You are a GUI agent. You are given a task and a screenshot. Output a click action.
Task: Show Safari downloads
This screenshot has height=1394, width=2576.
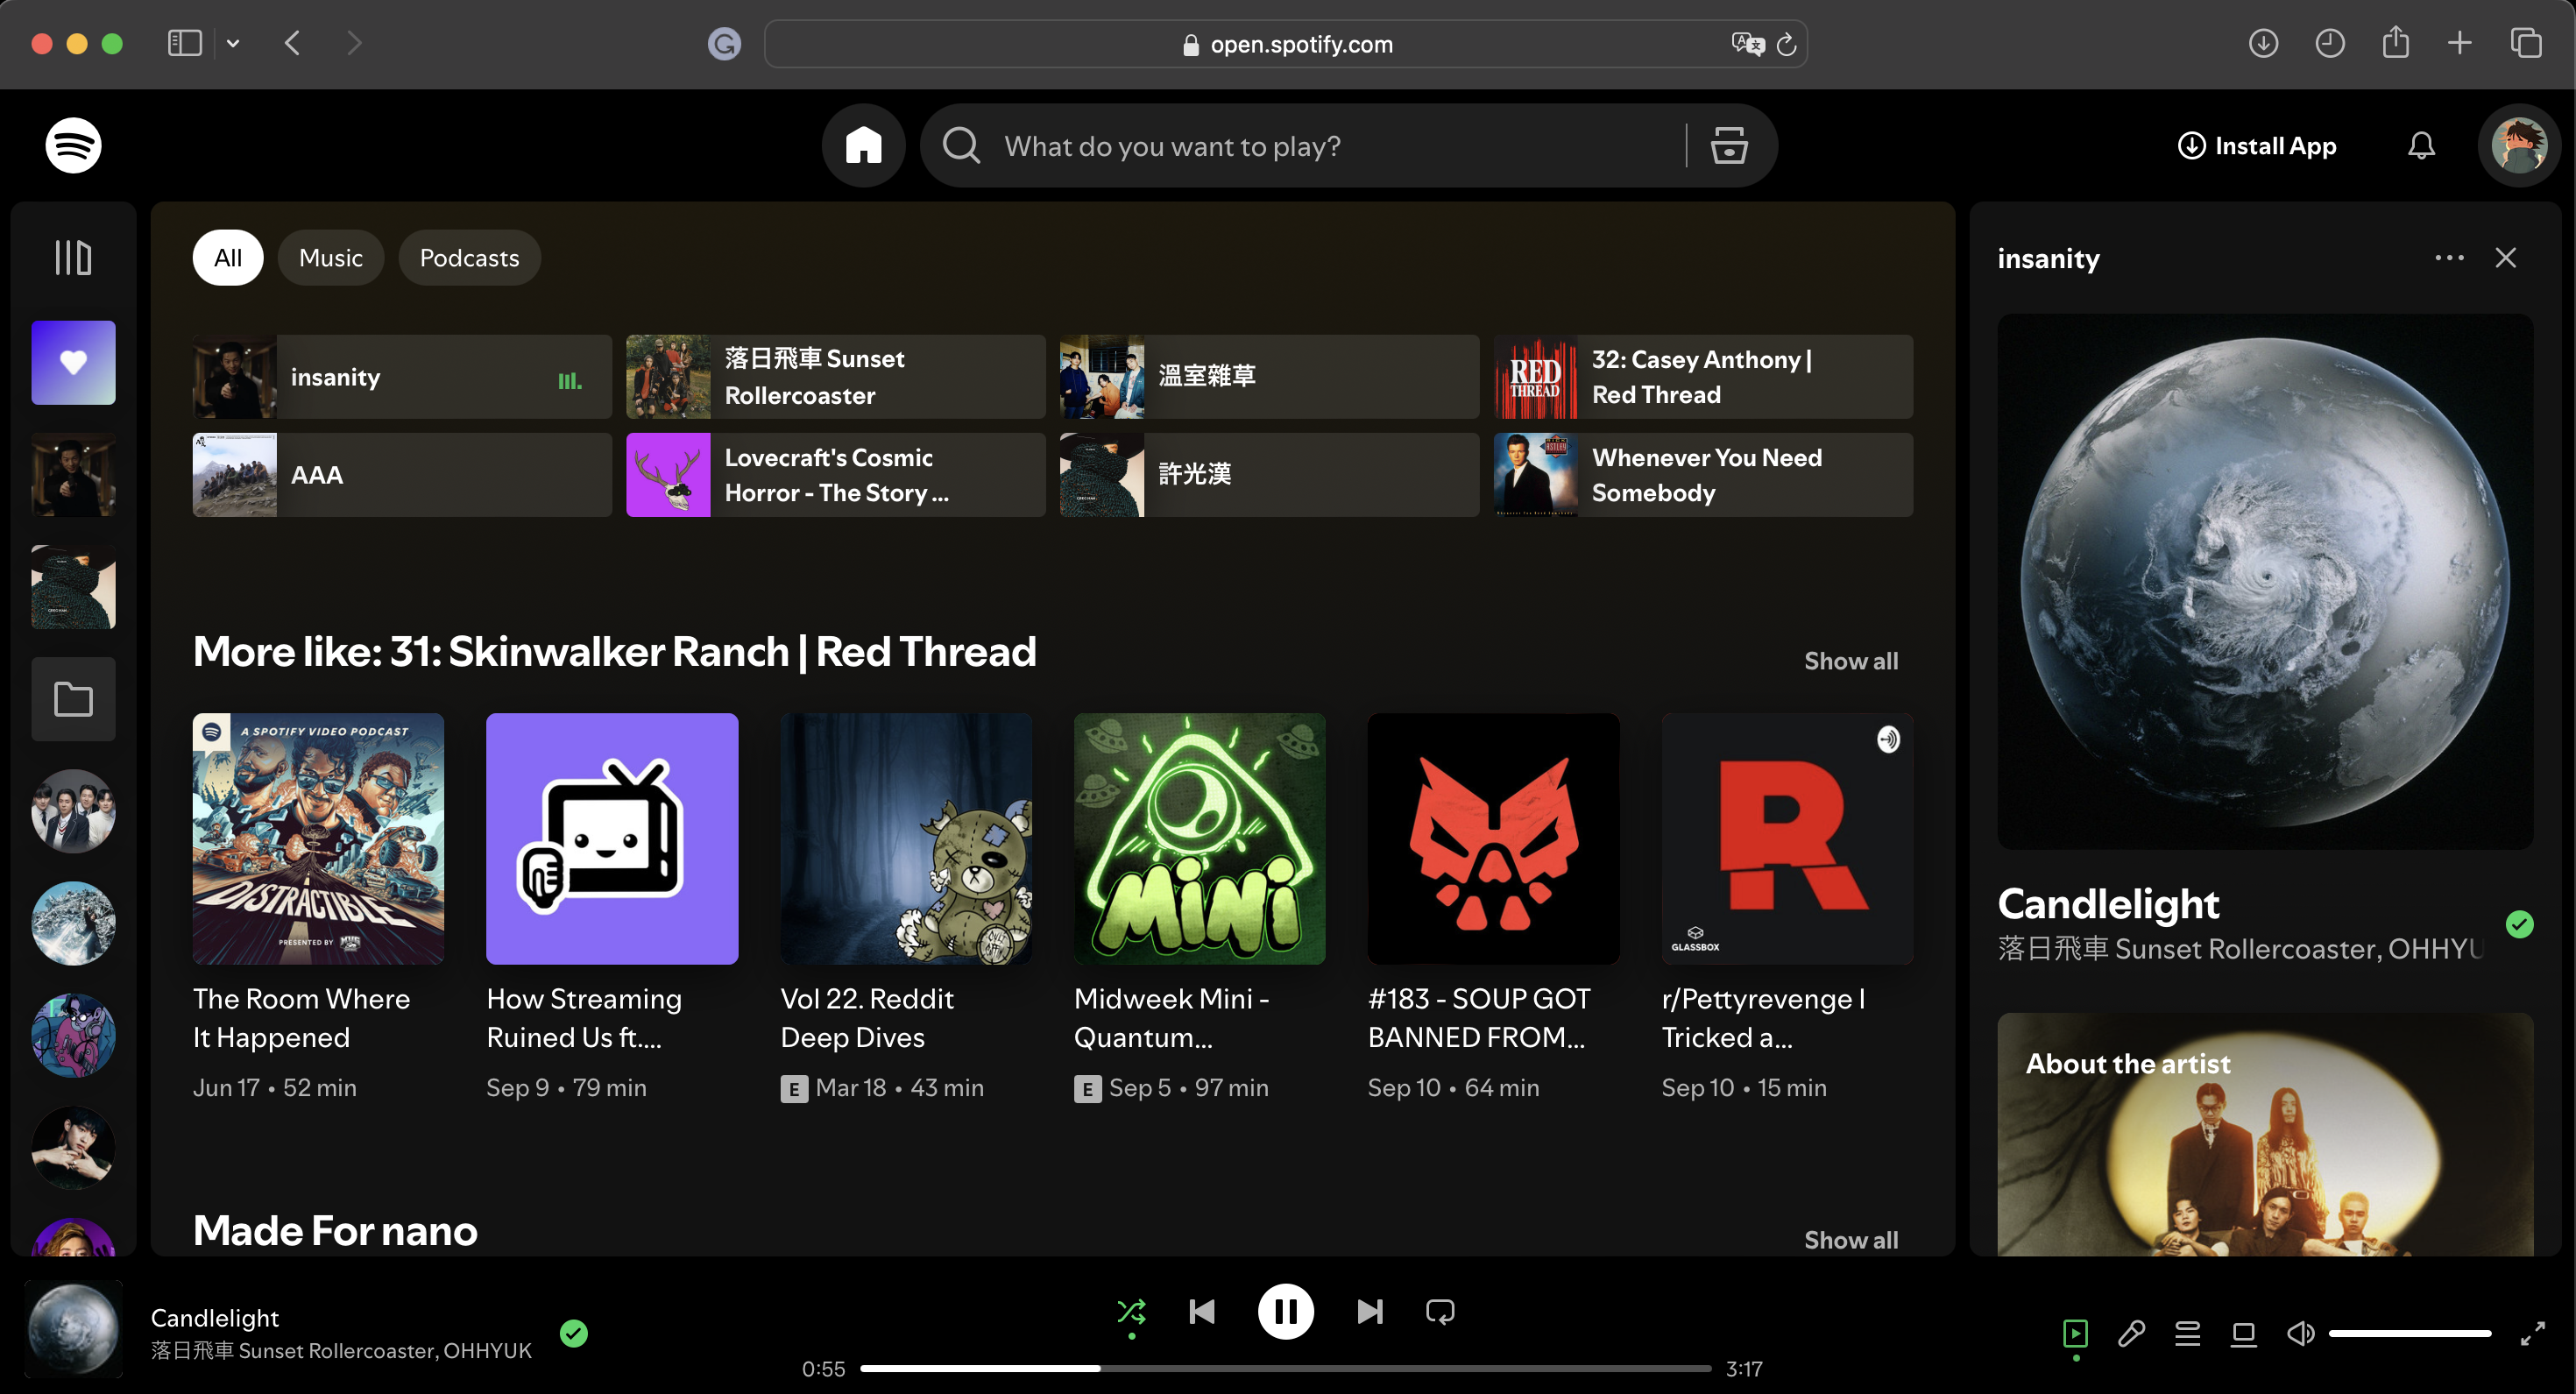(2263, 43)
